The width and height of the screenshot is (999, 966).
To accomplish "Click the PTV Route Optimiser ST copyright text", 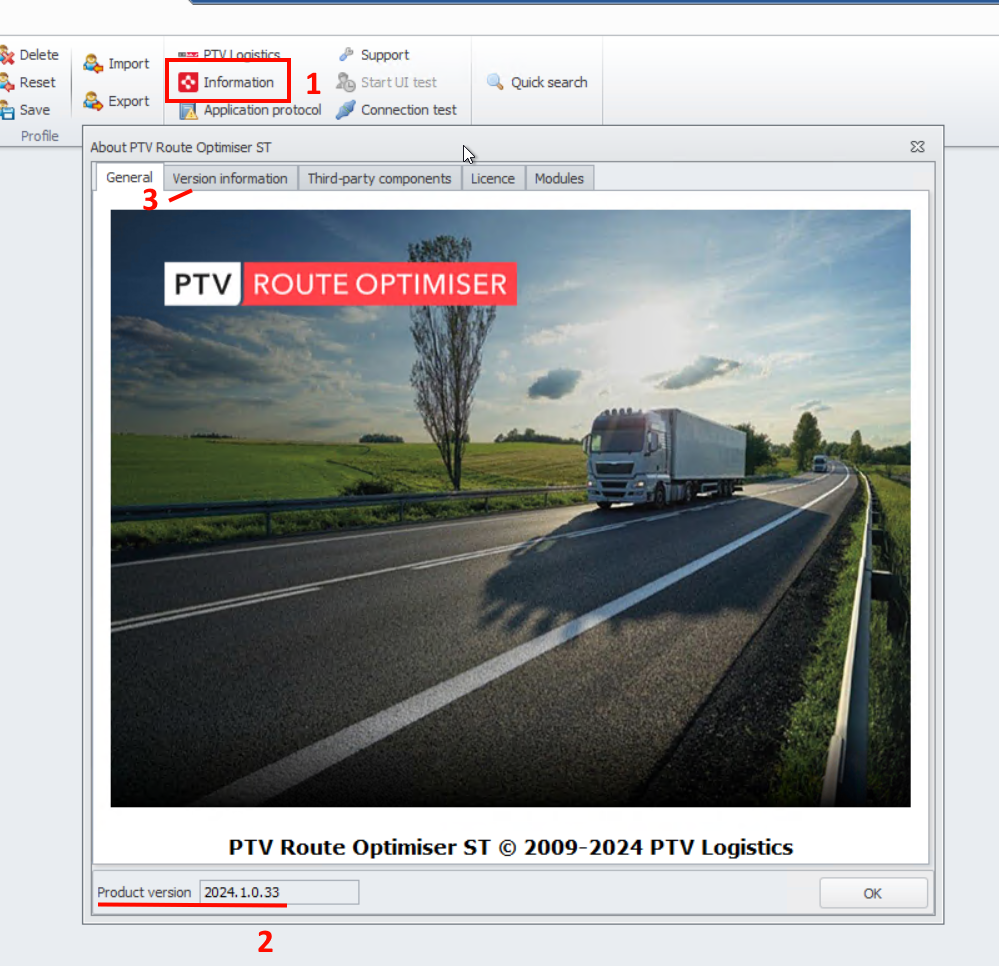I will pos(510,847).
